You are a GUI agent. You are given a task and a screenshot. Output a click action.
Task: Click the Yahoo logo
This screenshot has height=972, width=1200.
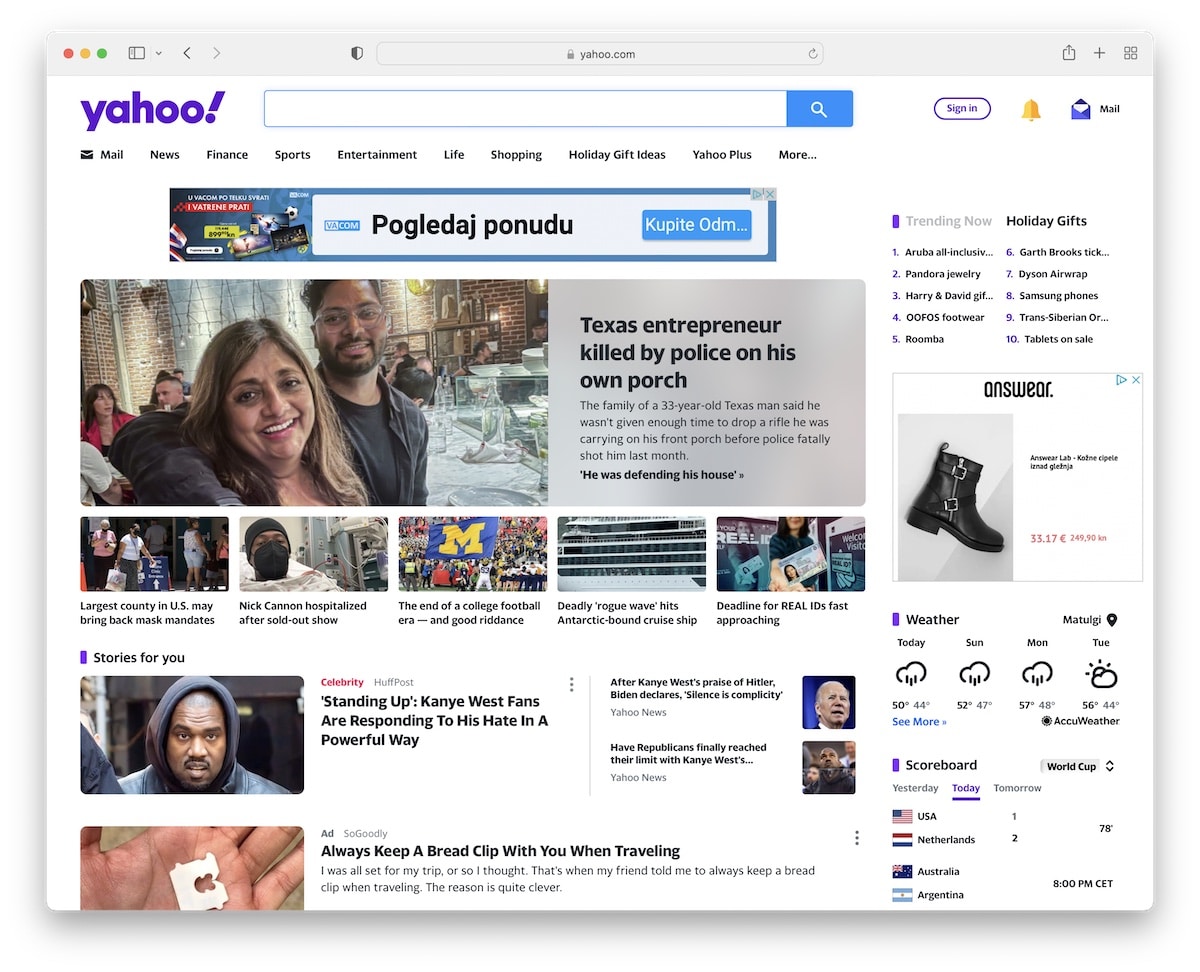point(151,109)
